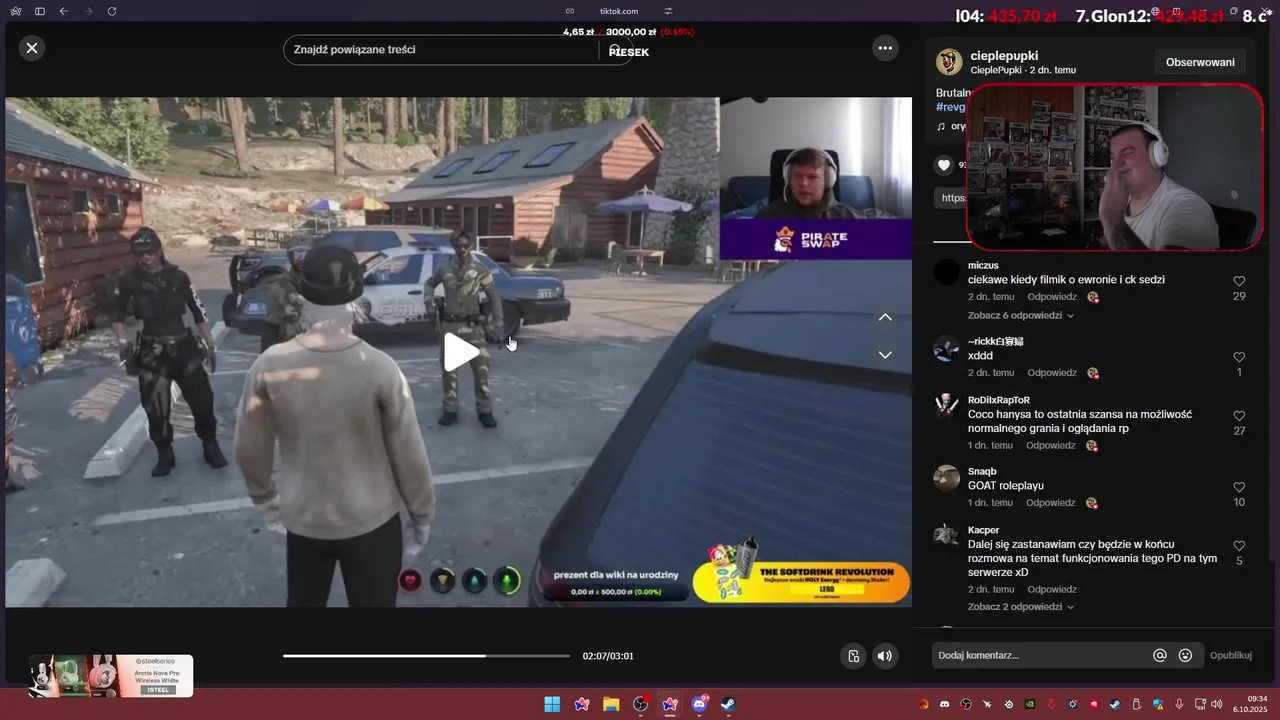Open the three-dot more options menu
The image size is (1280, 720).
(x=885, y=48)
